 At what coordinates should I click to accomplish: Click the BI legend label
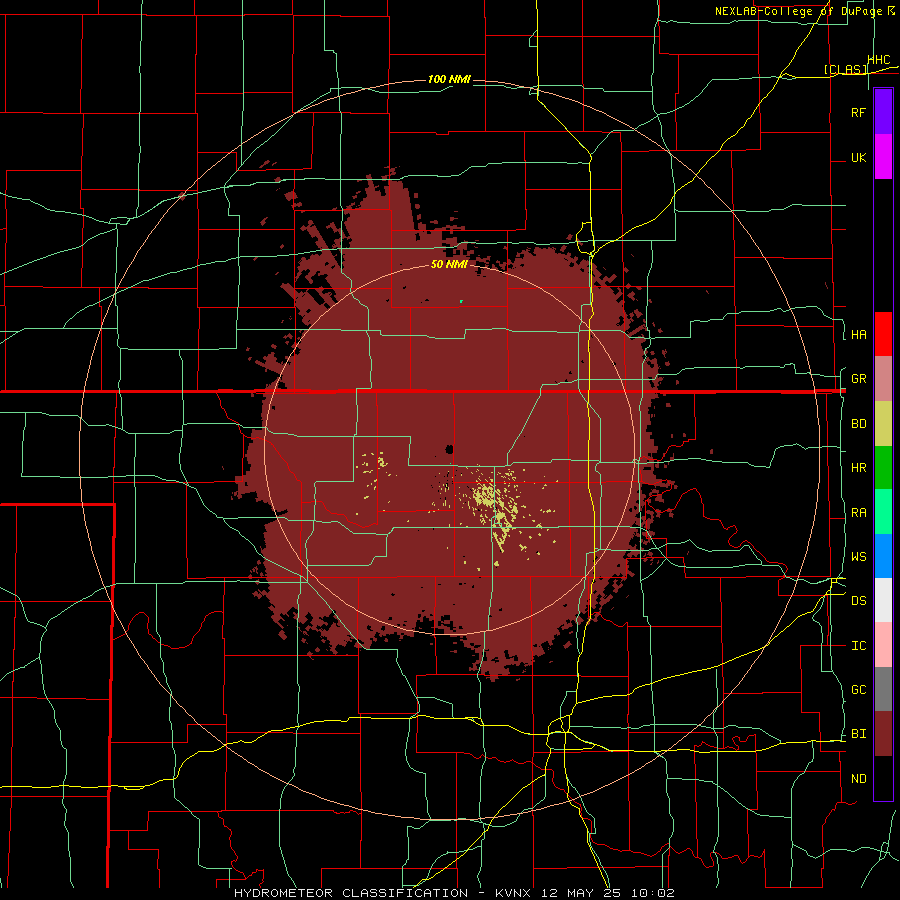858,734
